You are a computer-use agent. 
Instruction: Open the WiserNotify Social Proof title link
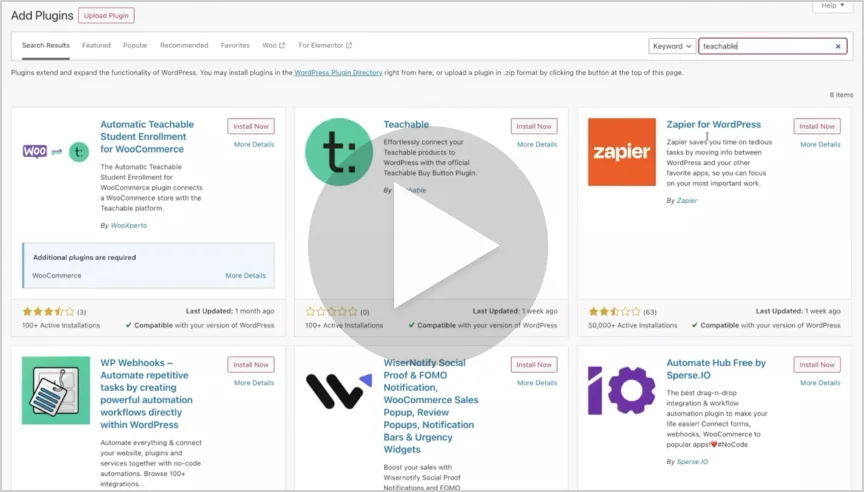point(431,406)
